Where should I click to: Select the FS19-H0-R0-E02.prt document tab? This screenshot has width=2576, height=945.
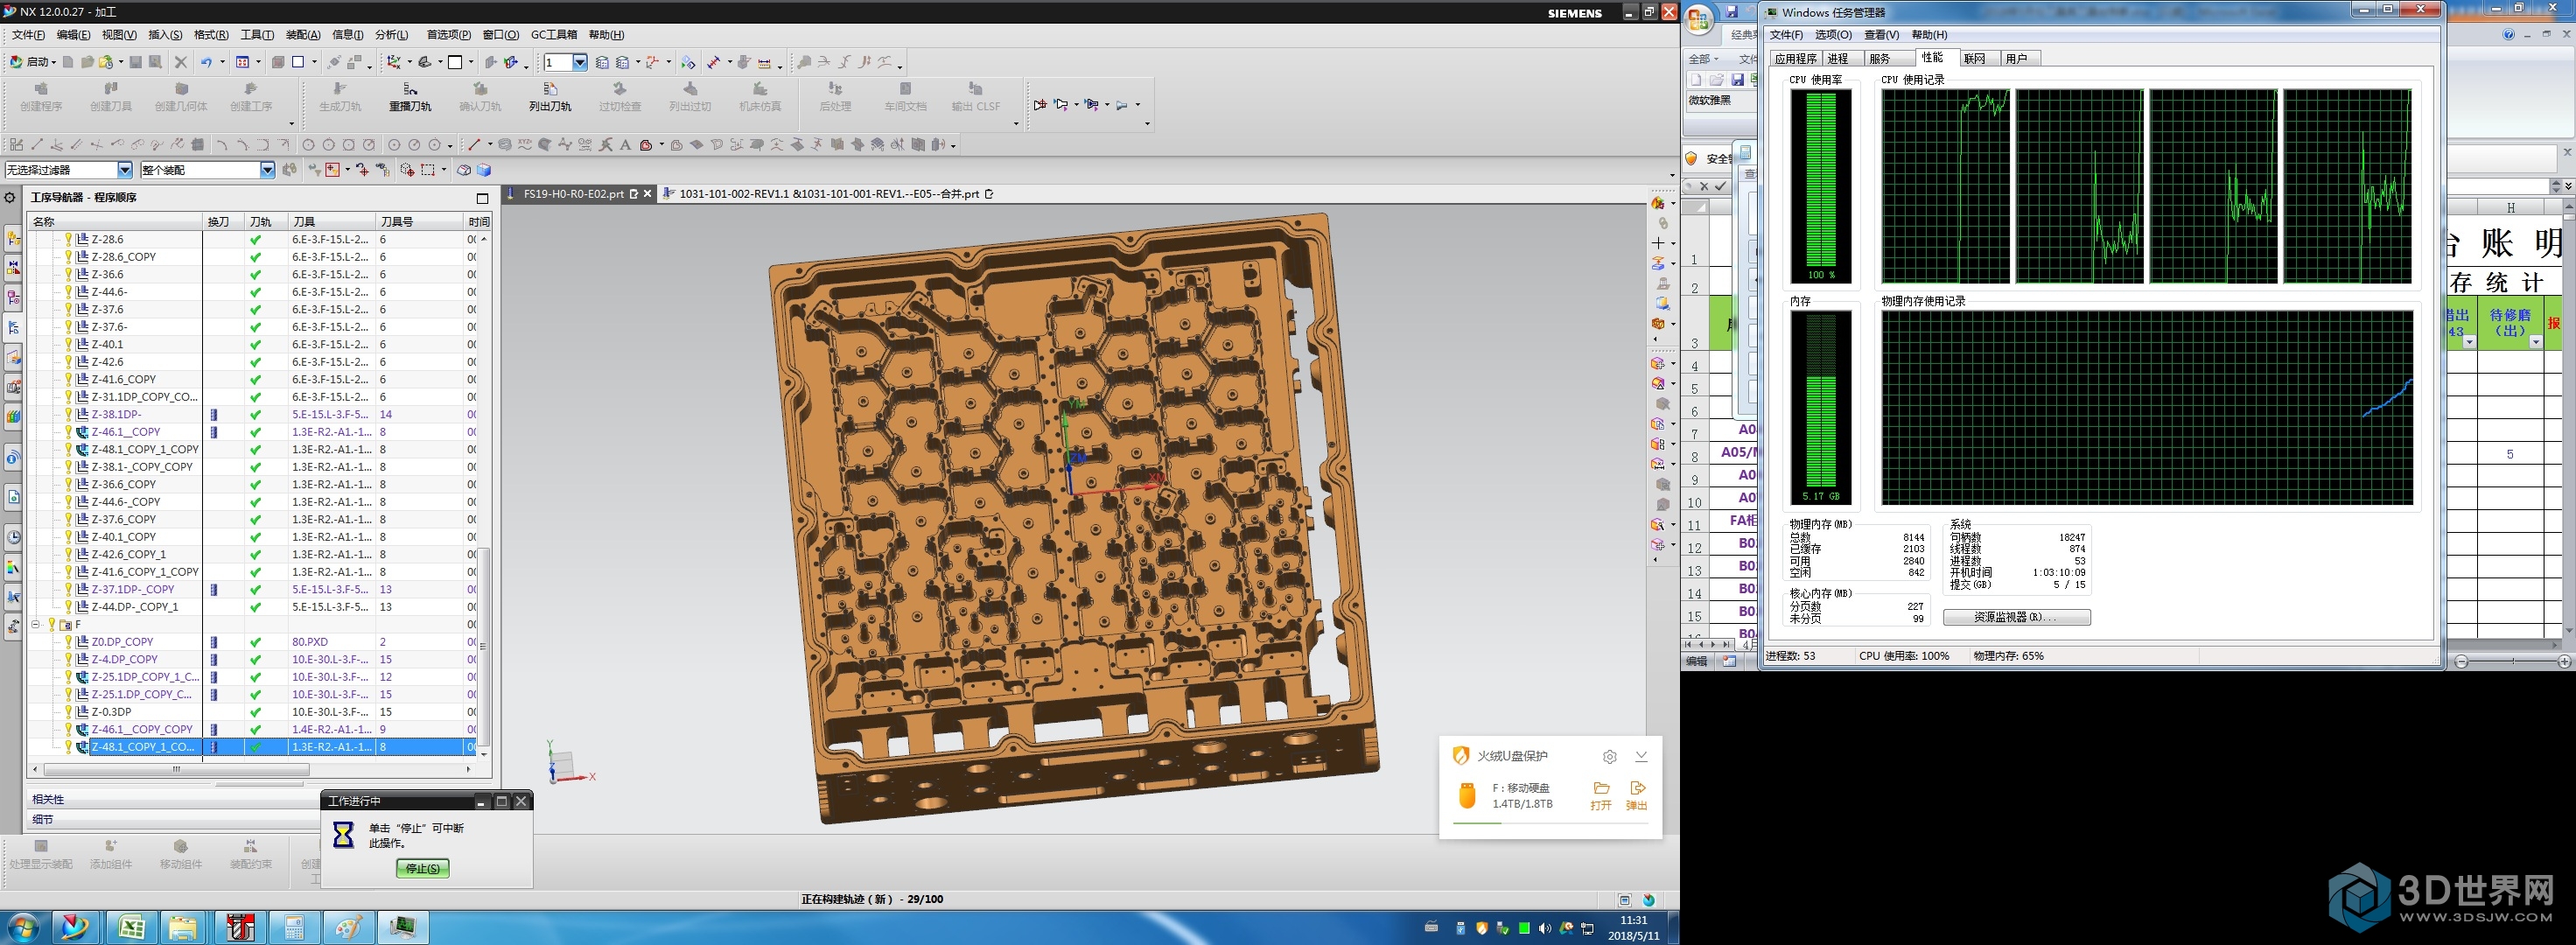click(573, 194)
